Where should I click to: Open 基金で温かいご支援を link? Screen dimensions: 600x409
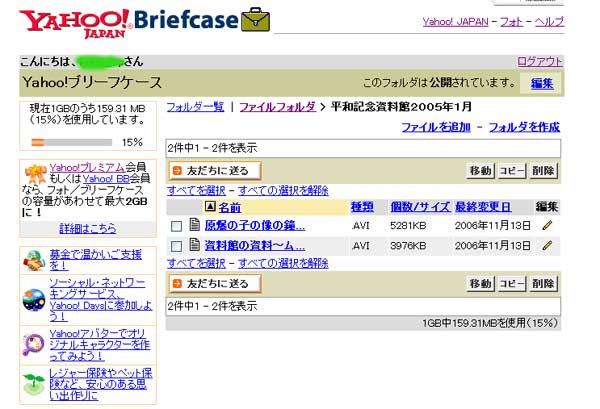click(96, 260)
